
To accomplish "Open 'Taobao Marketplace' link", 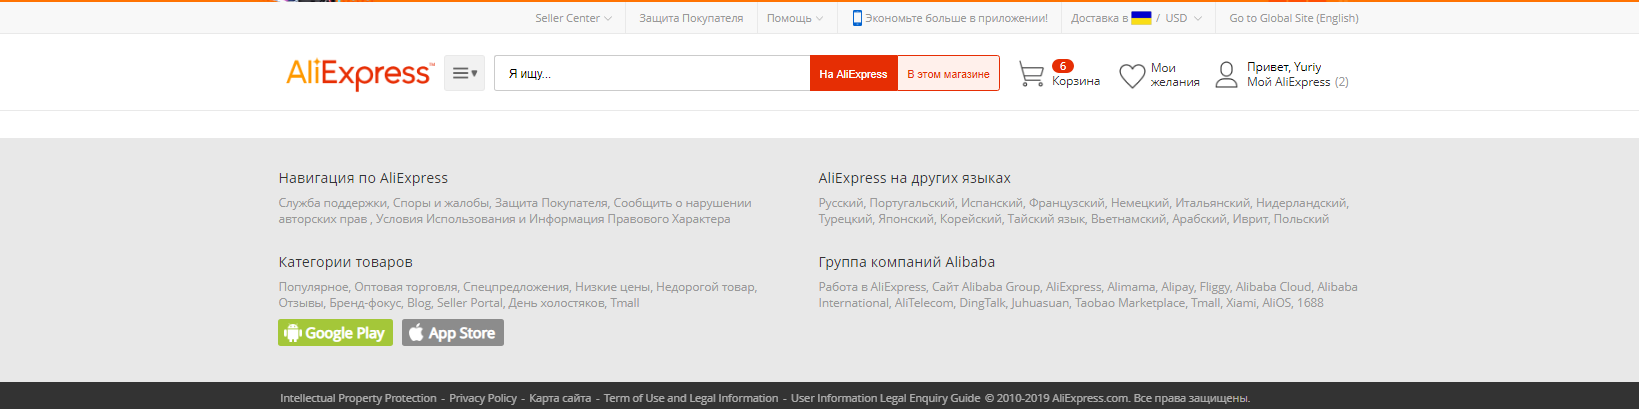I will coord(1130,303).
